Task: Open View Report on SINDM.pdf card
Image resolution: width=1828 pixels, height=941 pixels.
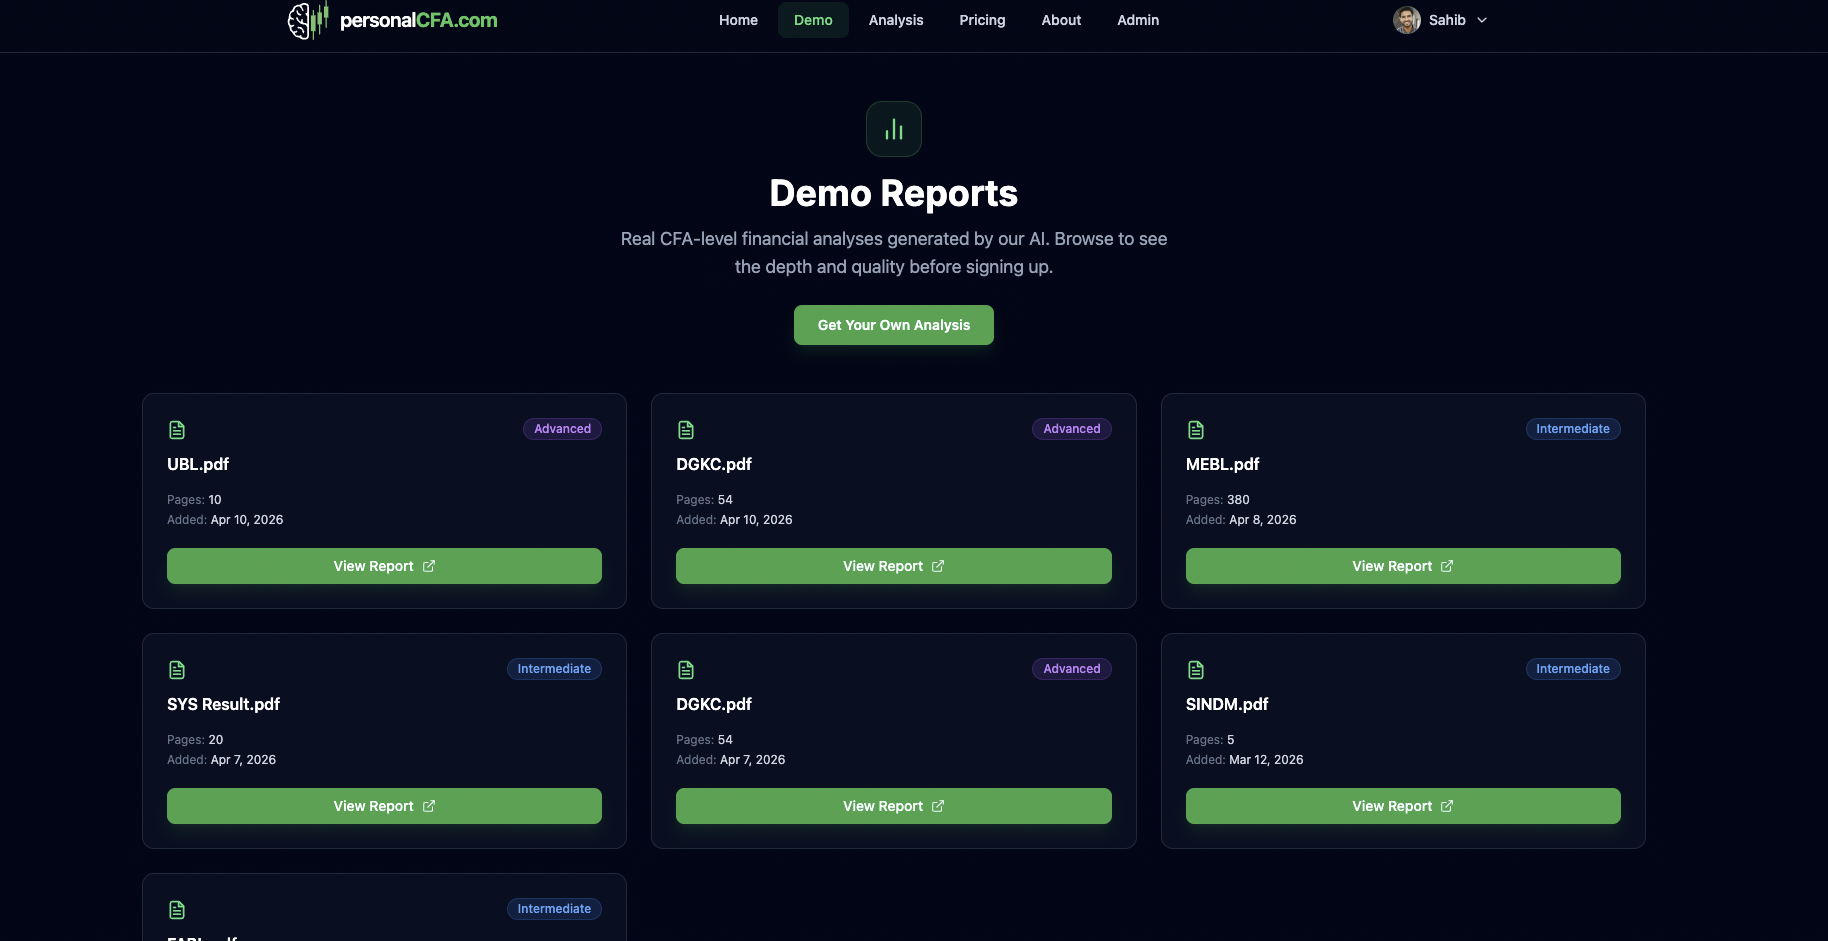Action: click(x=1403, y=806)
